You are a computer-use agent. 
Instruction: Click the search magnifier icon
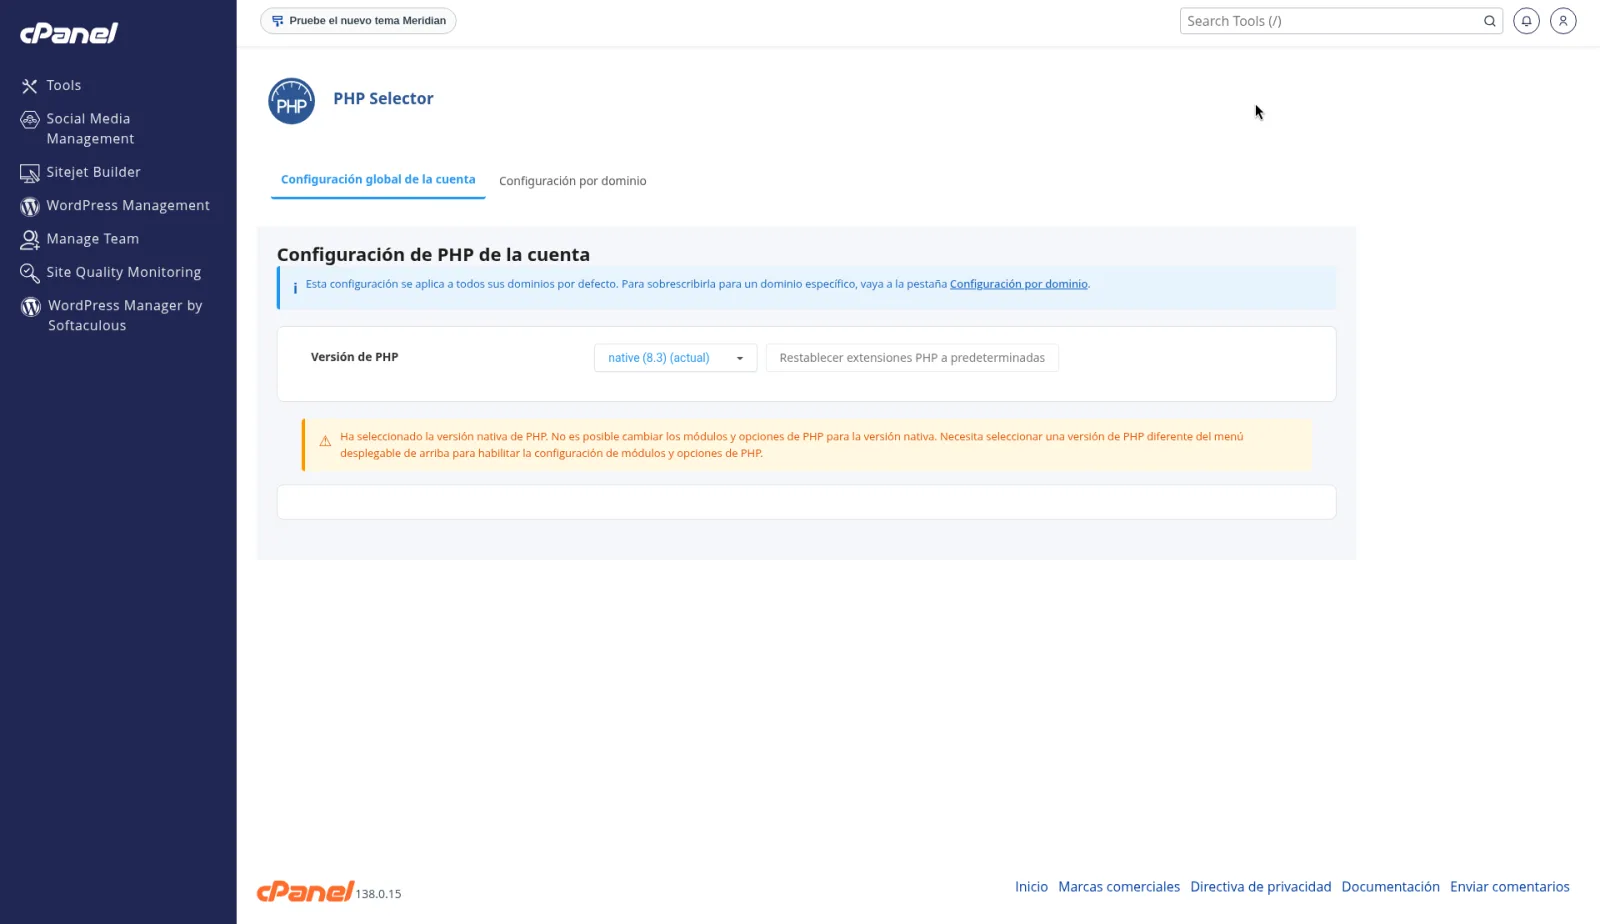click(1489, 21)
